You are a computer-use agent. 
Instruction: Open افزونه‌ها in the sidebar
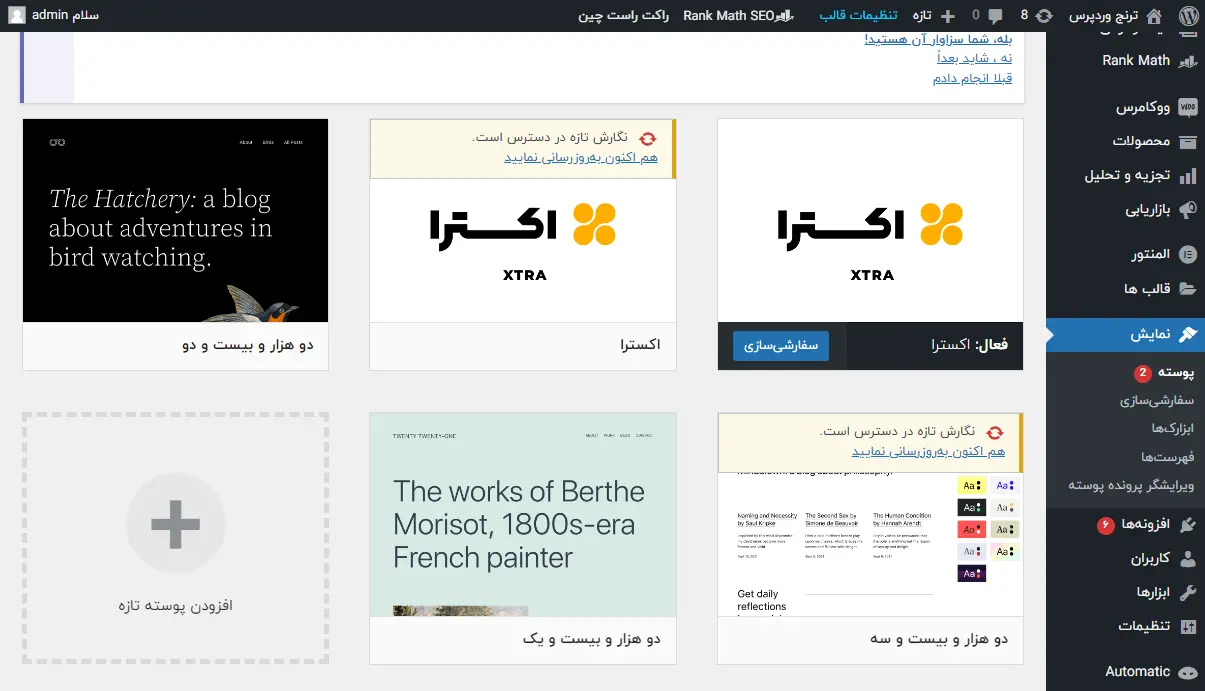pyautogui.click(x=1146, y=524)
